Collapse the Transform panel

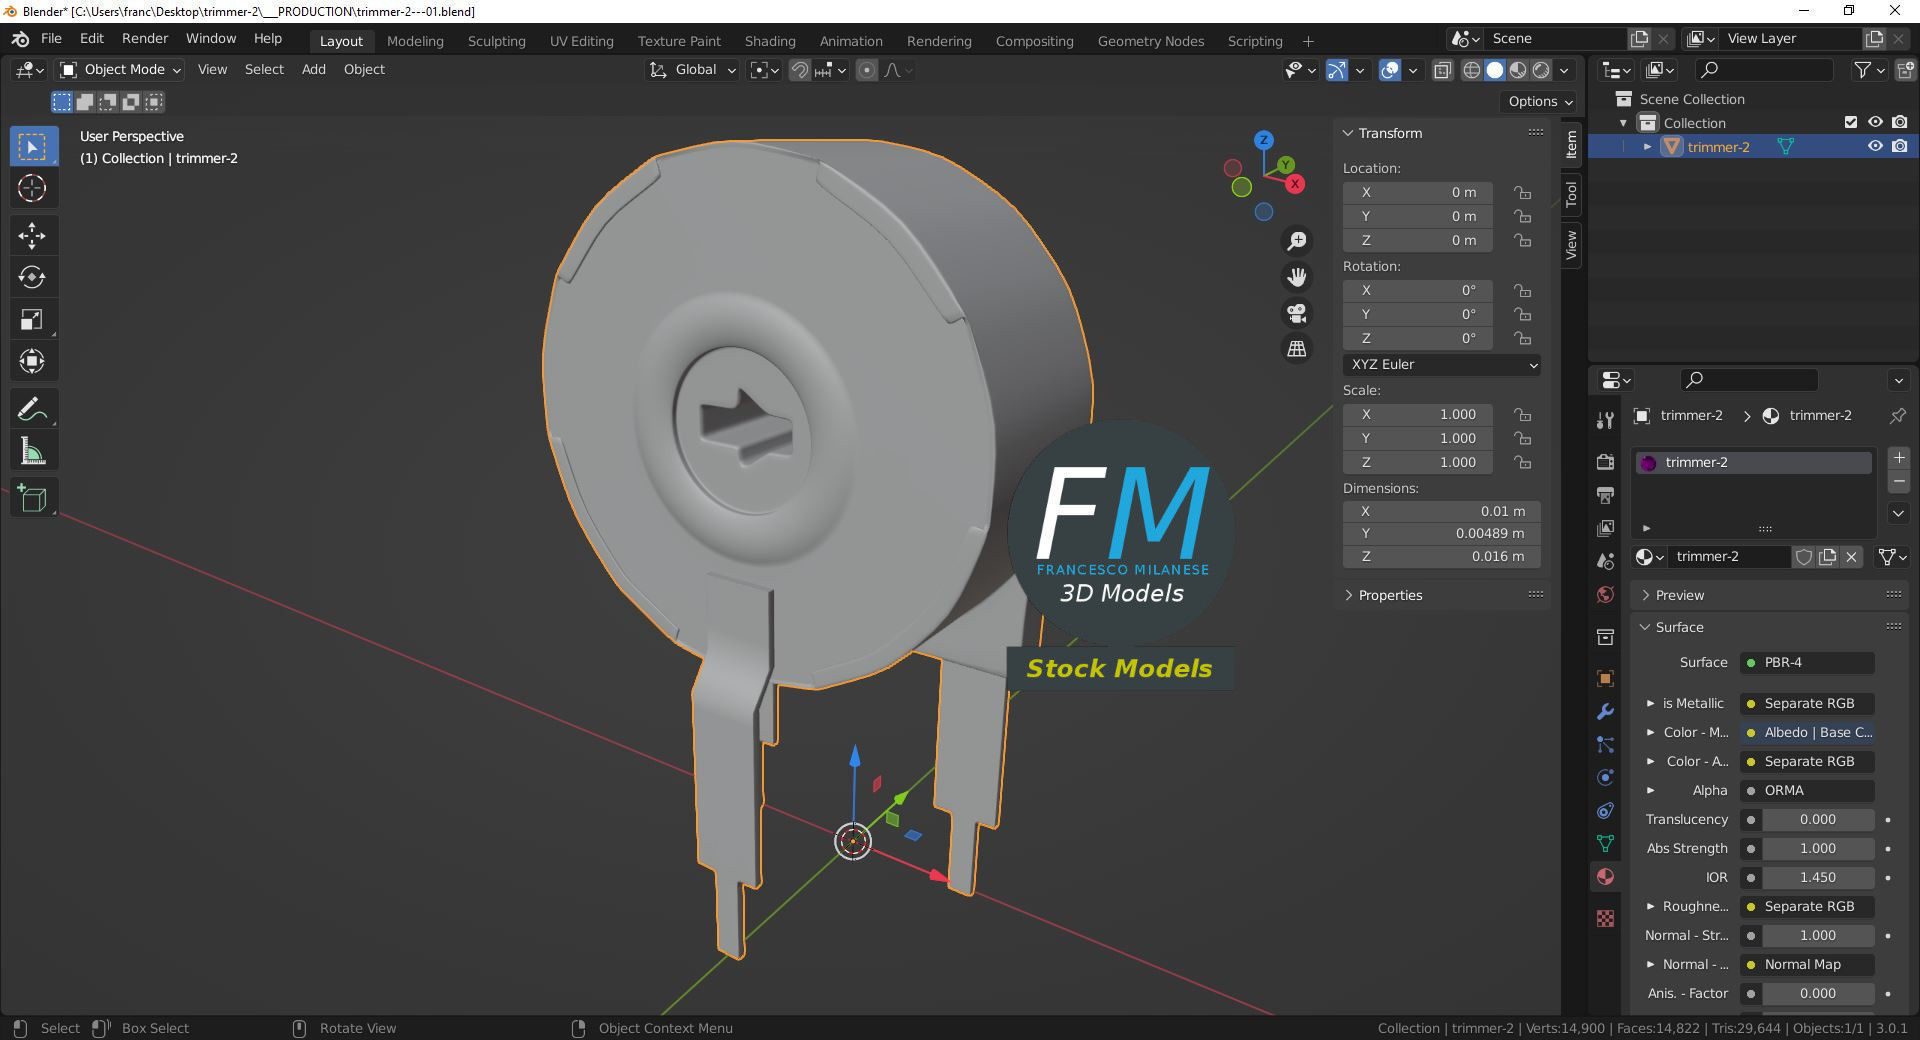pyautogui.click(x=1348, y=133)
